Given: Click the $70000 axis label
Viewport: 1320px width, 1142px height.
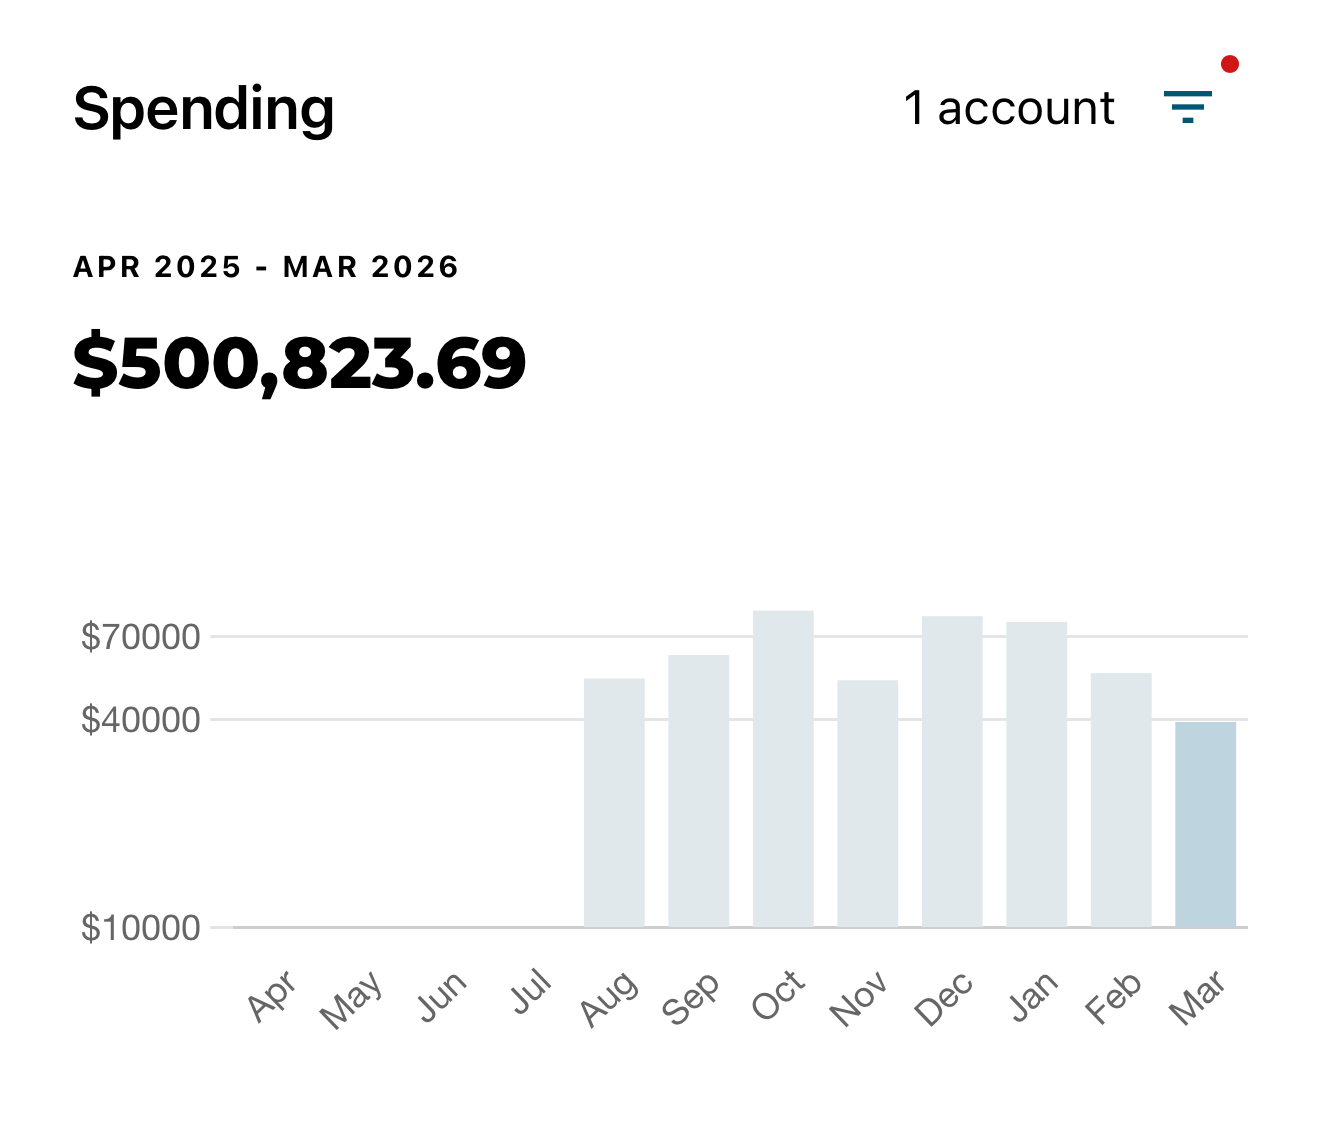Looking at the screenshot, I should [141, 636].
